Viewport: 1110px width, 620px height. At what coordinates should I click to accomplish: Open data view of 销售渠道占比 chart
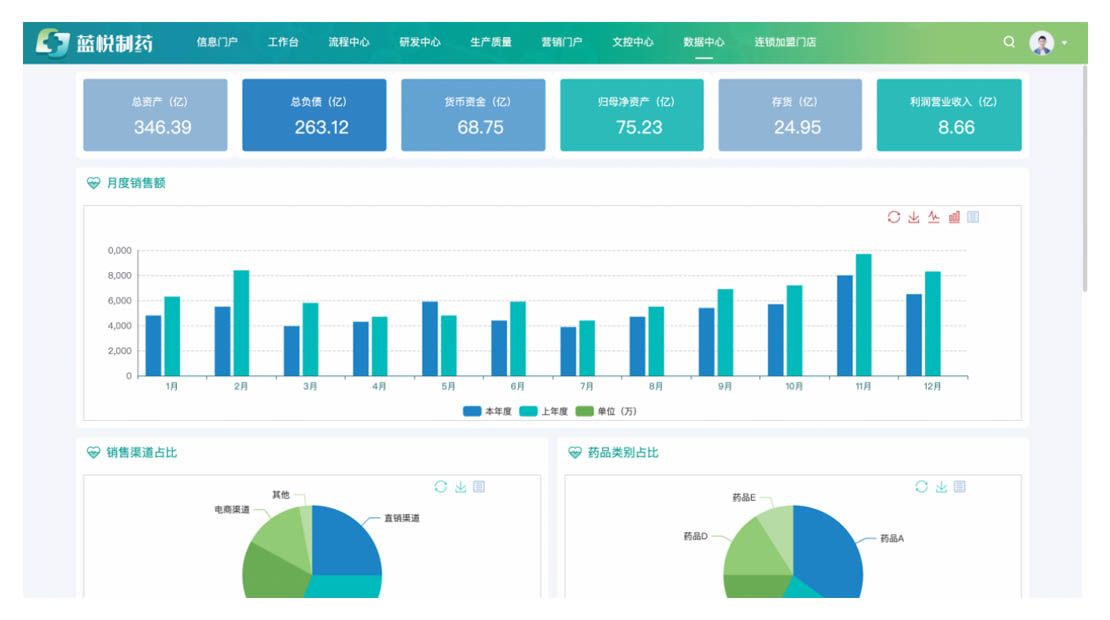480,487
